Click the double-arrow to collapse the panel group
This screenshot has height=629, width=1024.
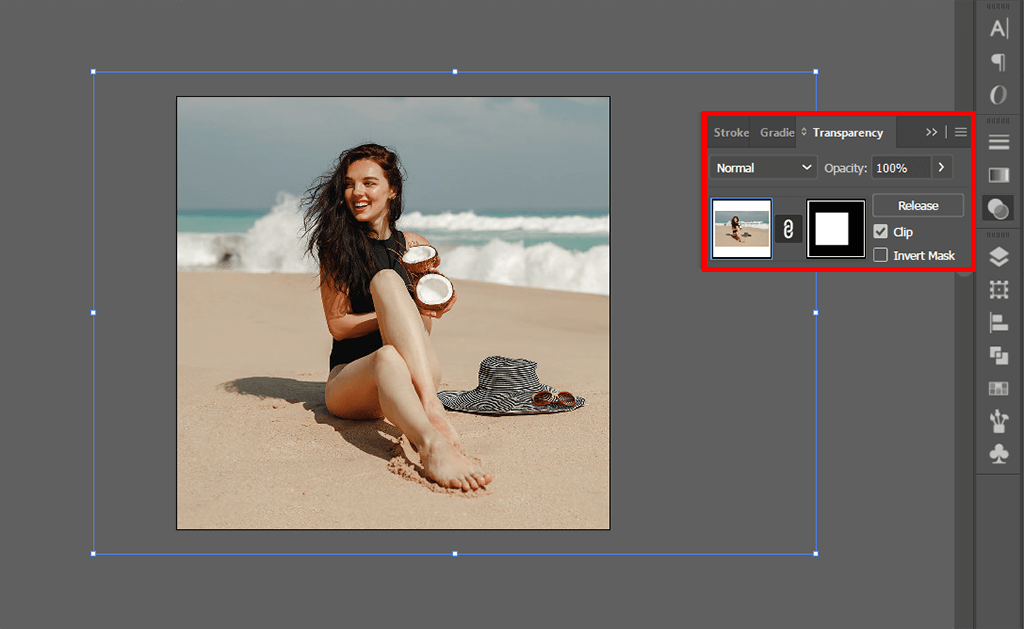coord(931,131)
